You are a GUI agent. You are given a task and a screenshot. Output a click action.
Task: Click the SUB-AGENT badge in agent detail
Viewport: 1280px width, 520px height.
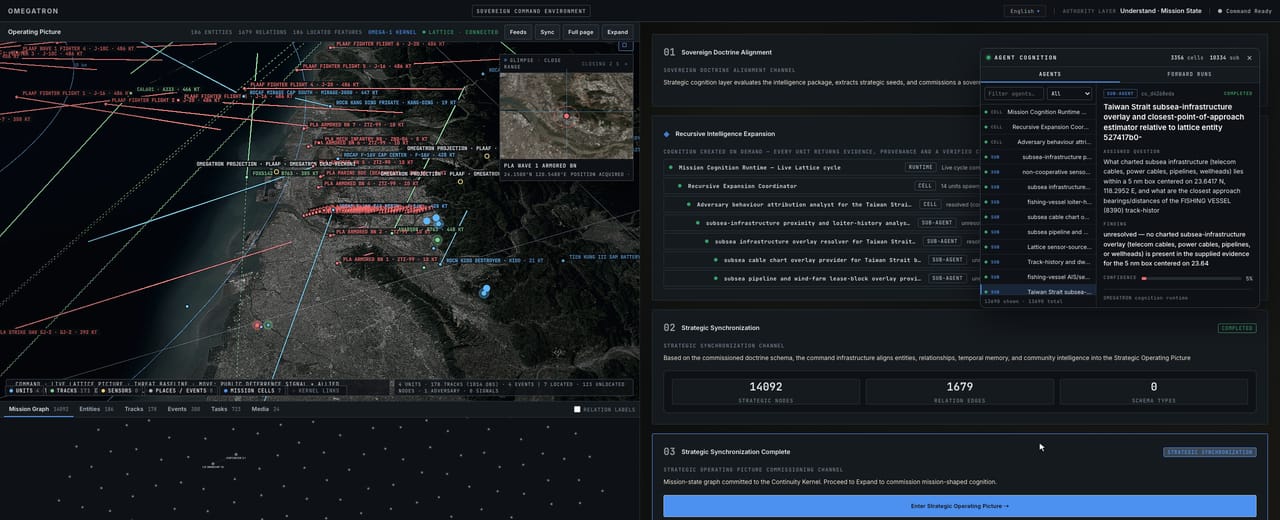pyautogui.click(x=1121, y=93)
